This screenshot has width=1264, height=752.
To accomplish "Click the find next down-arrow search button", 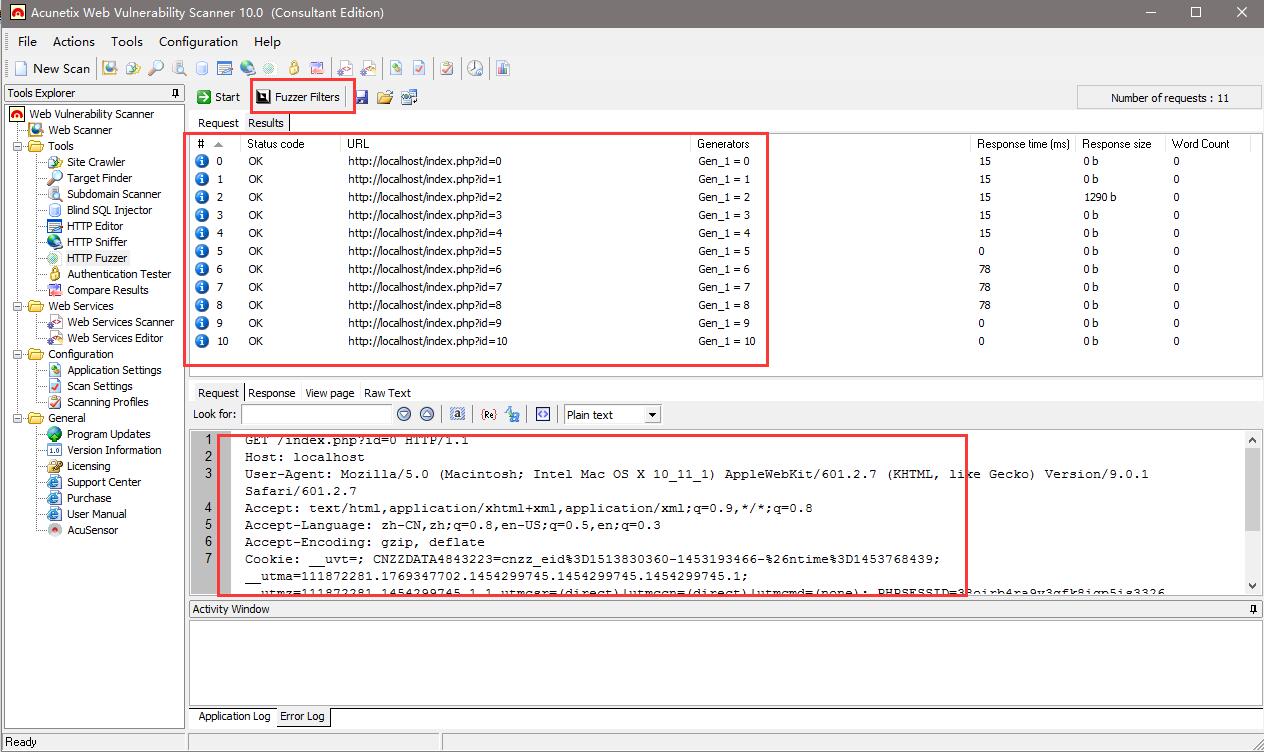I will [x=404, y=414].
